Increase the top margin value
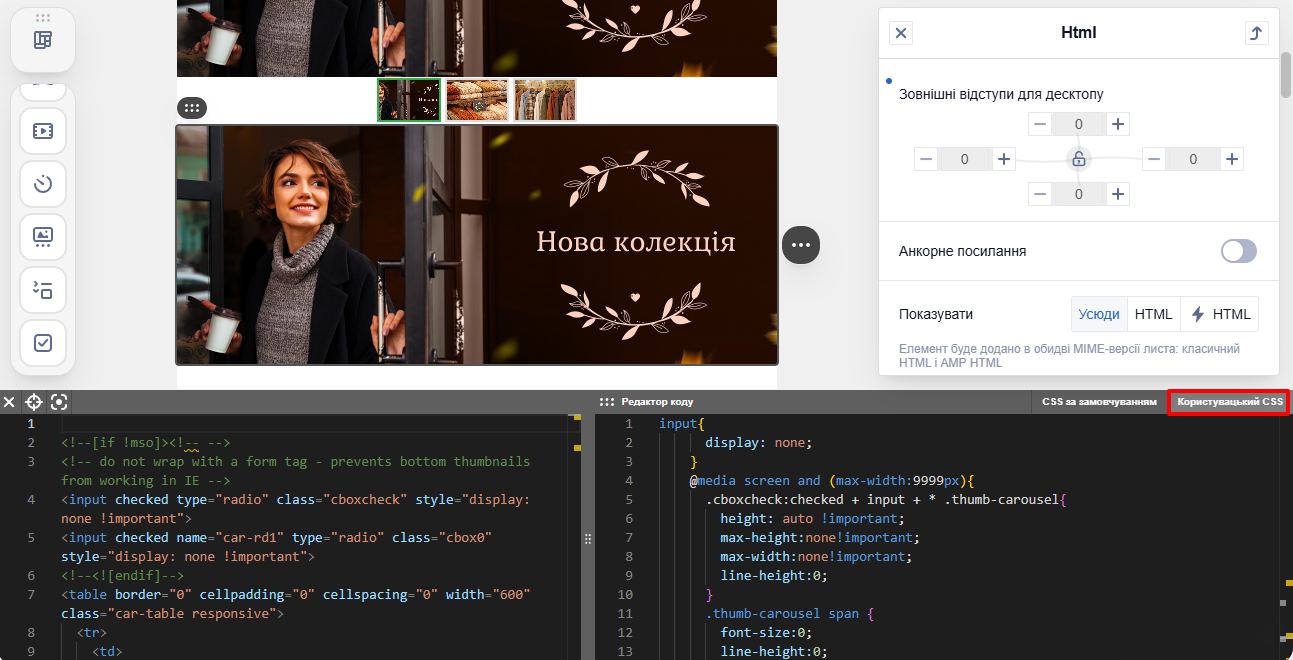The width and height of the screenshot is (1293, 660). (1118, 124)
